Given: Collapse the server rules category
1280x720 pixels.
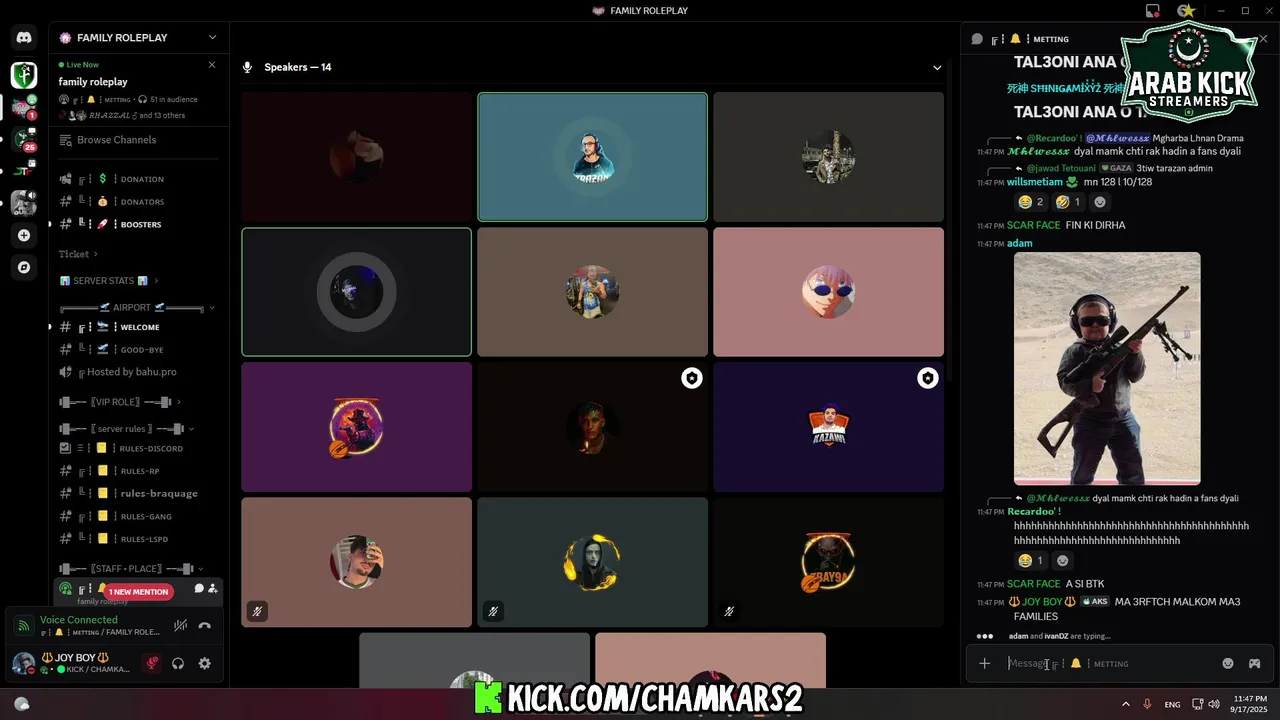Looking at the screenshot, I should [126, 429].
